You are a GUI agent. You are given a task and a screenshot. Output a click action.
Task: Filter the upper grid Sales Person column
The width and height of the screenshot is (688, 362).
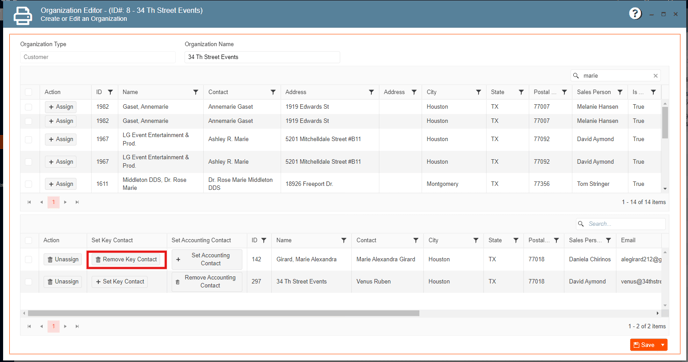coord(620,92)
